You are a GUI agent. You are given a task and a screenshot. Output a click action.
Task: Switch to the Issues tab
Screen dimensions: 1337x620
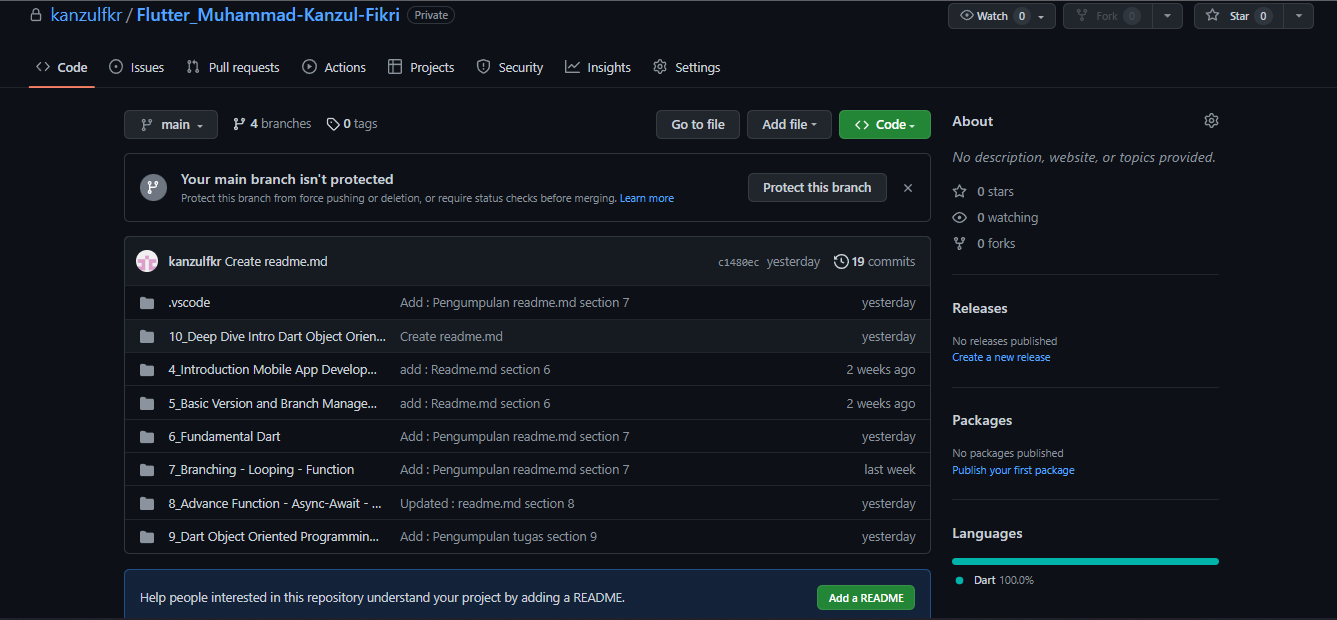136,67
